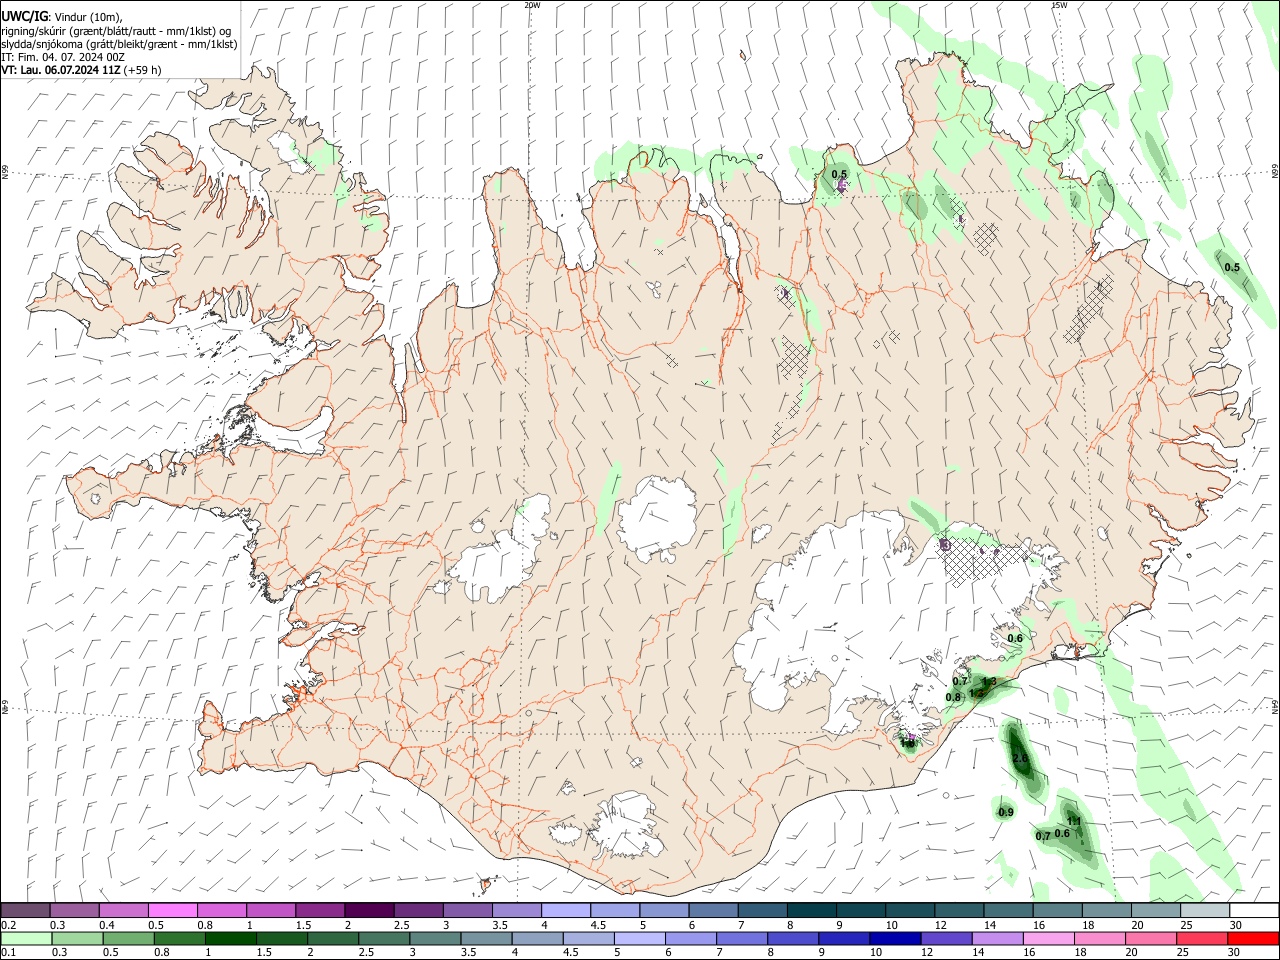Select the white 30 swatch ending the upper legend
Image resolution: width=1280 pixels, height=960 pixels.
coord(1254,910)
